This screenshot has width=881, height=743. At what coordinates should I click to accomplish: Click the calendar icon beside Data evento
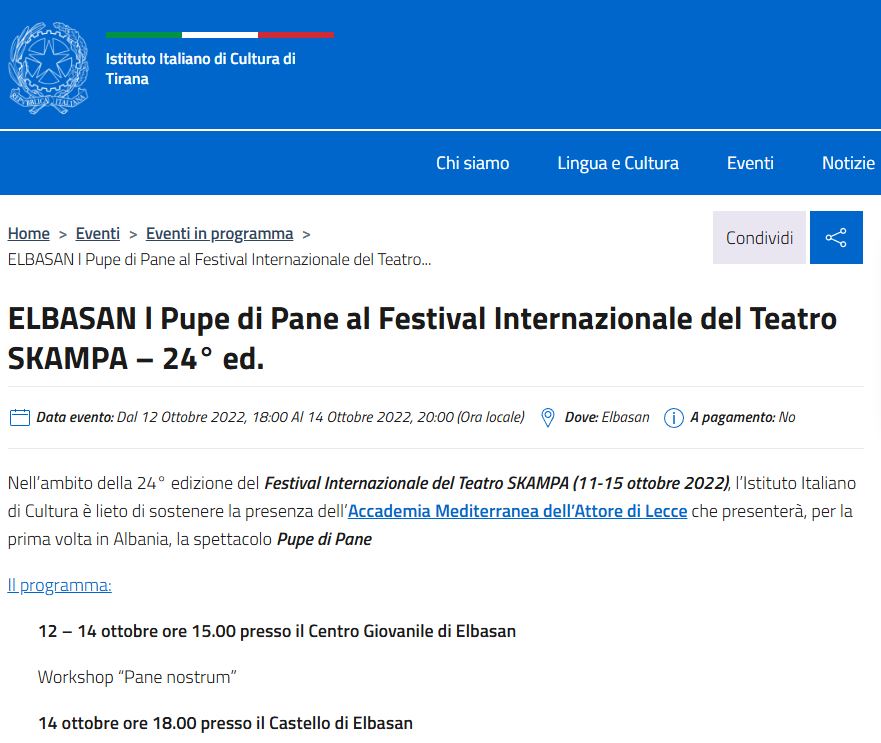(x=19, y=417)
